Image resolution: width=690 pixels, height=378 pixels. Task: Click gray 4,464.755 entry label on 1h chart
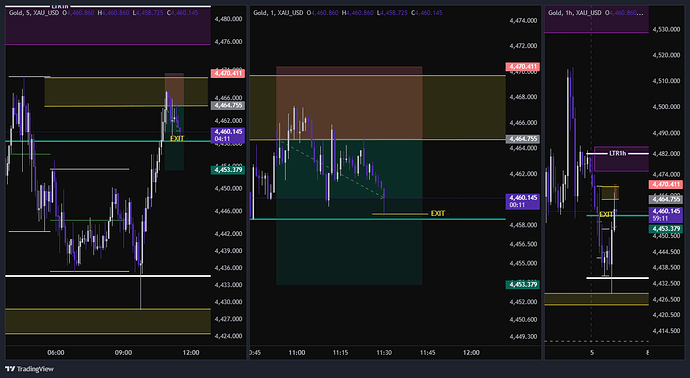pyautogui.click(x=665, y=199)
